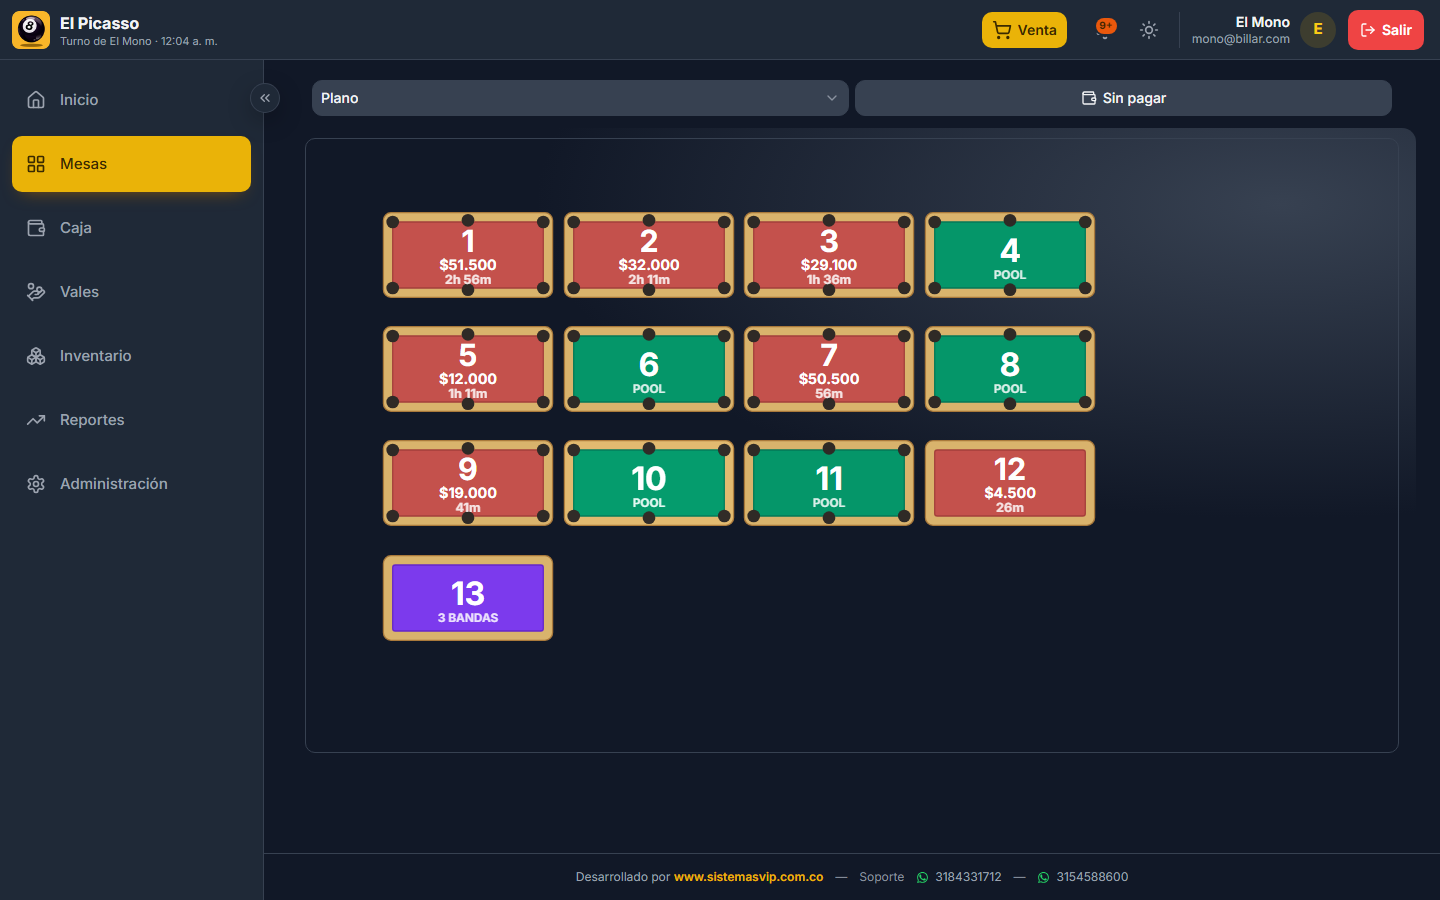Select occupied table 1 showing $51.500
Image resolution: width=1440 pixels, height=900 pixels.
coord(468,255)
